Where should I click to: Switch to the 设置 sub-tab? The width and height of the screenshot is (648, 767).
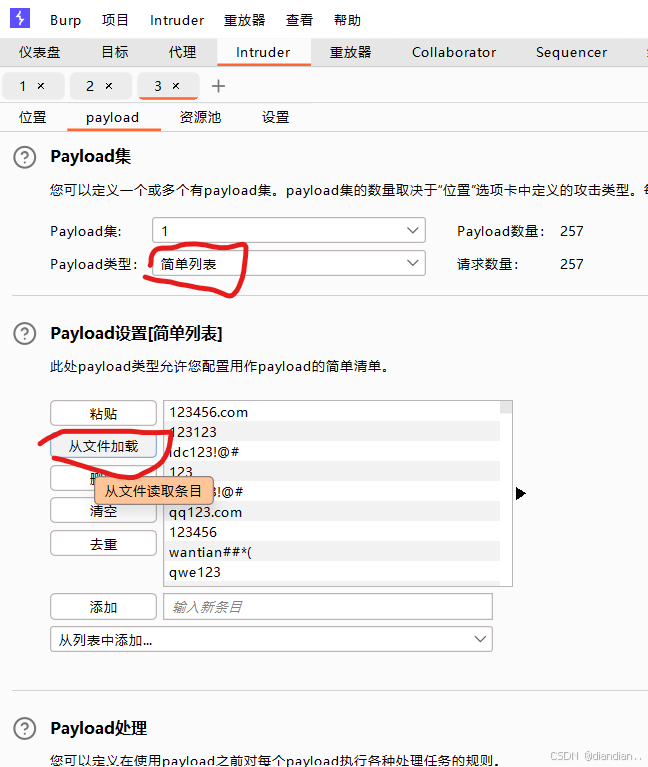[x=275, y=117]
